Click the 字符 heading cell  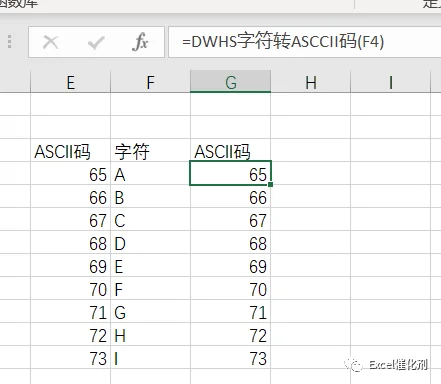[150, 150]
